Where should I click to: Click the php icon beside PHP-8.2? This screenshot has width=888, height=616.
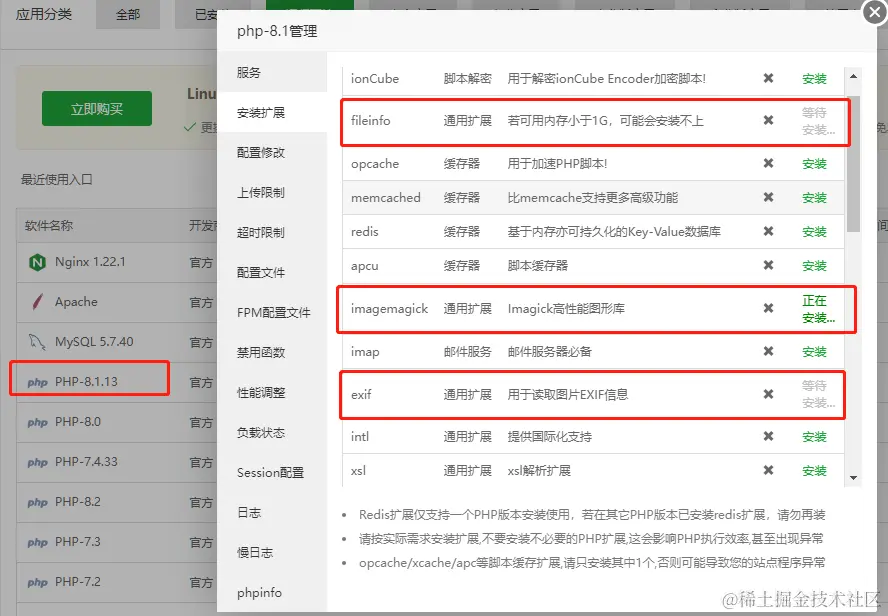point(37,502)
